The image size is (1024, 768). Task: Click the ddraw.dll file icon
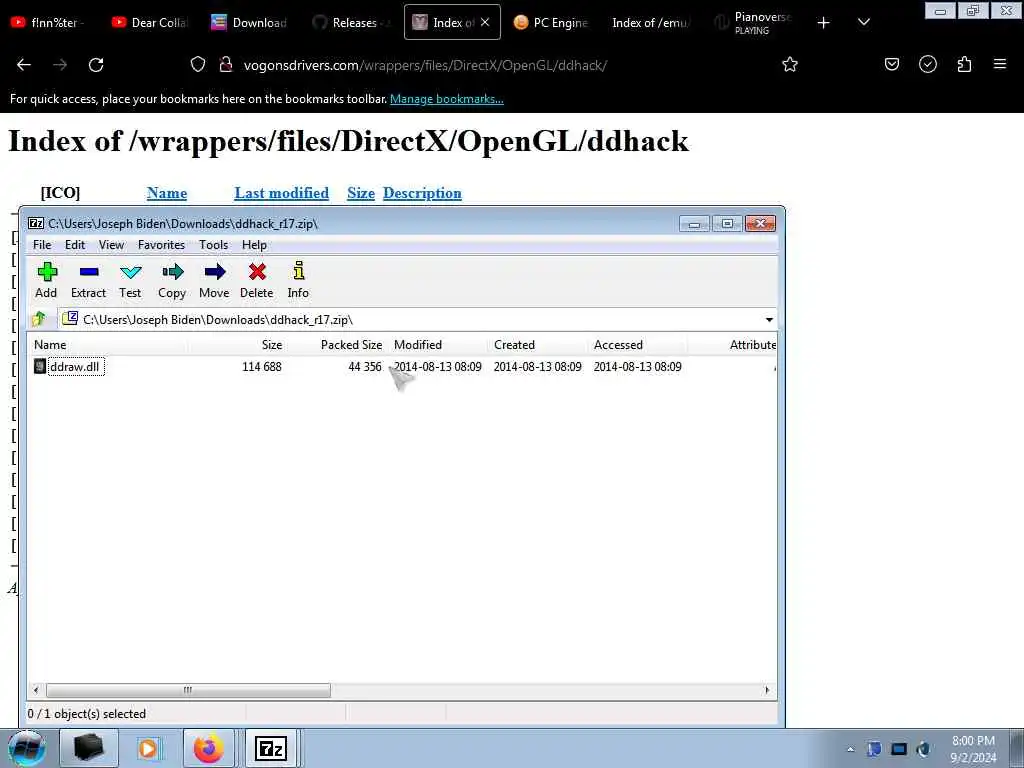[40, 366]
